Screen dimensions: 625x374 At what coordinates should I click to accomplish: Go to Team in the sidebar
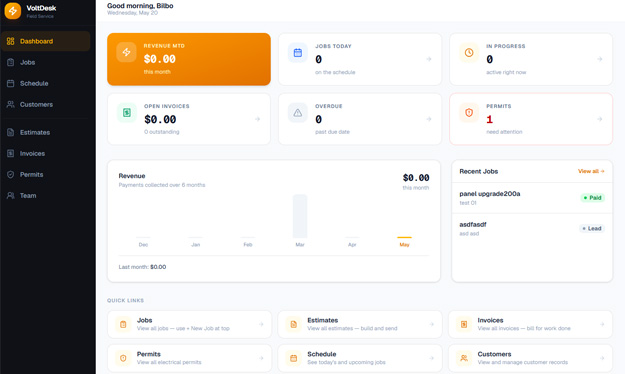click(45, 196)
